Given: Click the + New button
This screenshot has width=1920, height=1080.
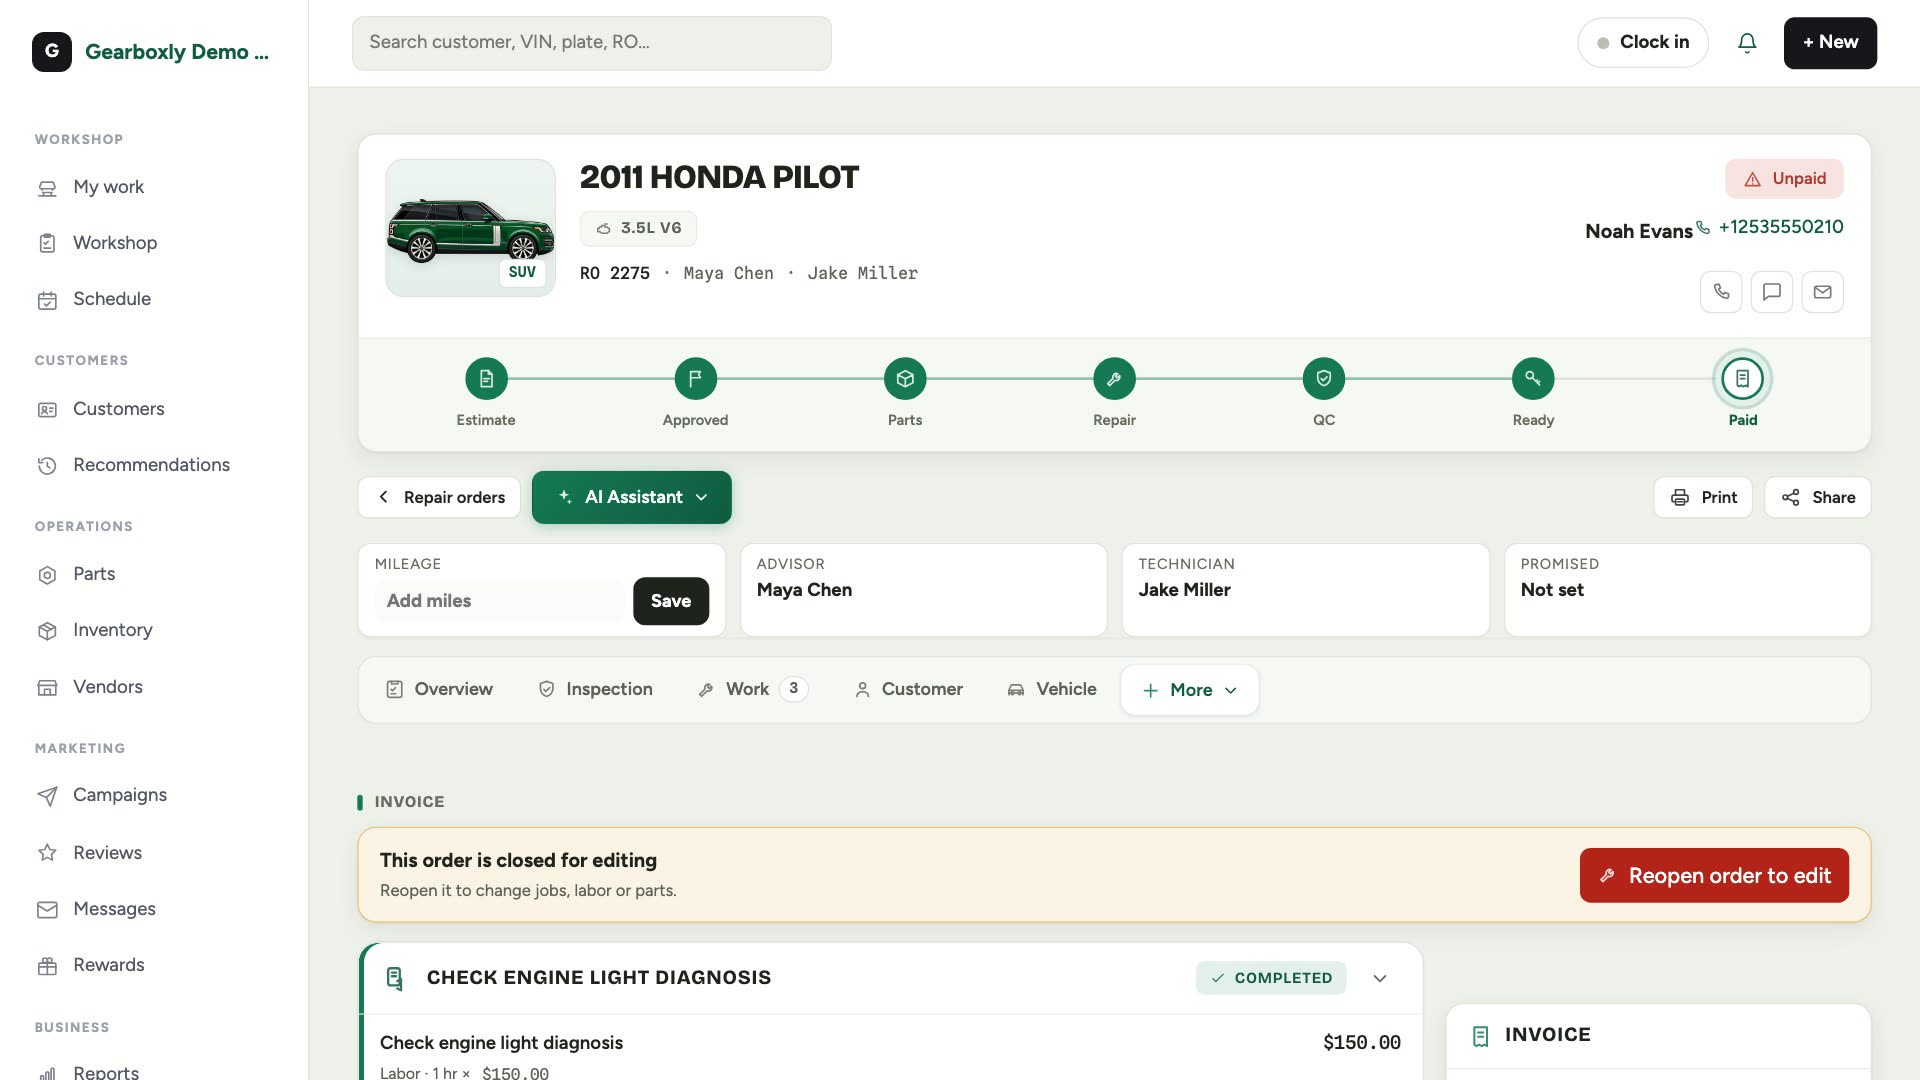Looking at the screenshot, I should pos(1830,43).
